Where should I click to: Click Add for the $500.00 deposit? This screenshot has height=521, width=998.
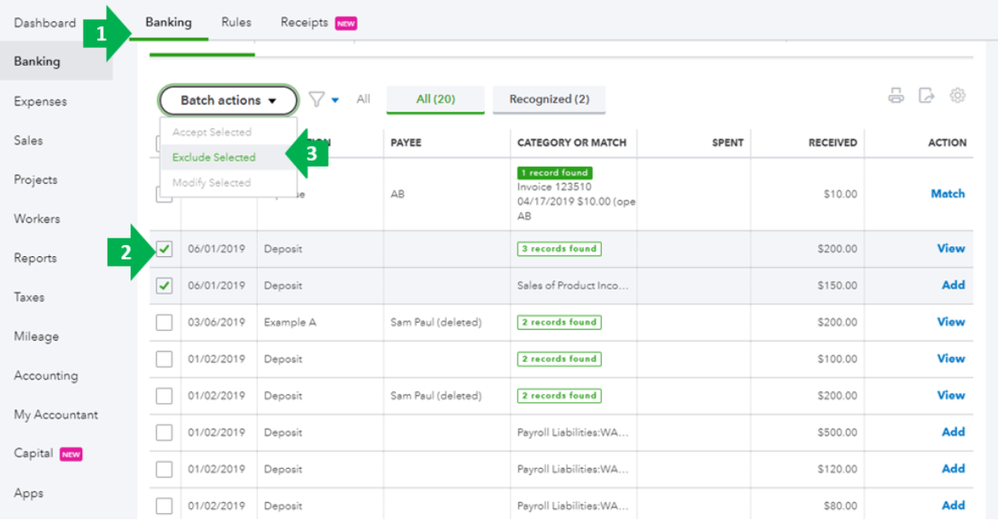tap(953, 432)
